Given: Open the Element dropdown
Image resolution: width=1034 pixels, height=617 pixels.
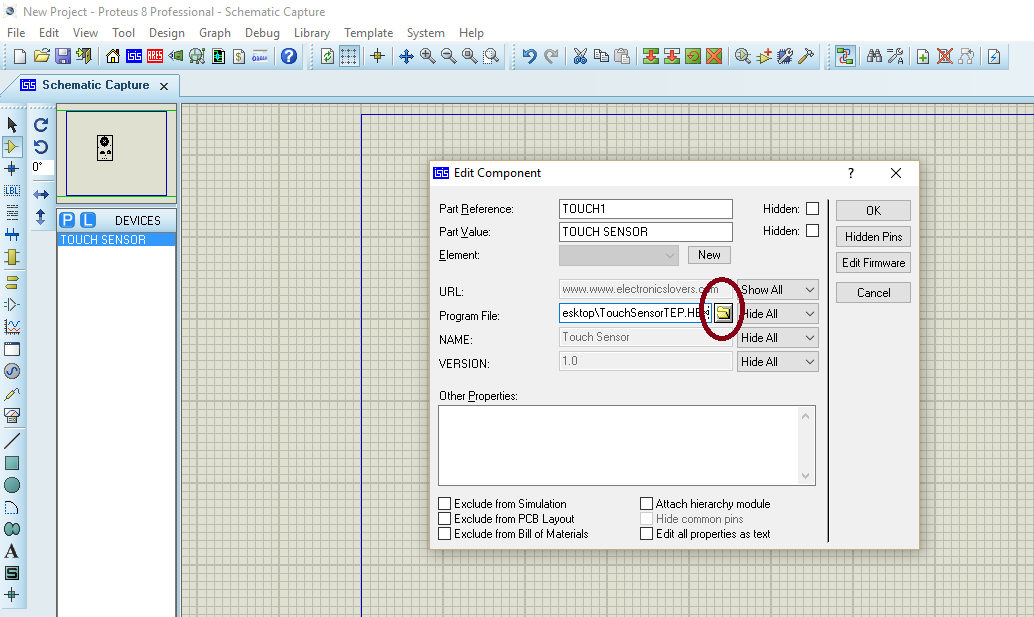Looking at the screenshot, I should coord(619,255).
